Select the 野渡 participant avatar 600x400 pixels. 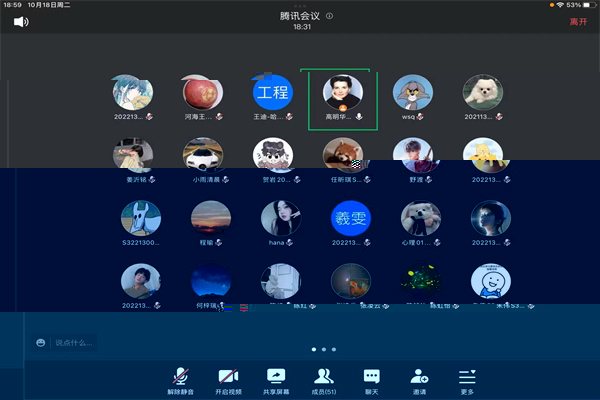click(415, 155)
